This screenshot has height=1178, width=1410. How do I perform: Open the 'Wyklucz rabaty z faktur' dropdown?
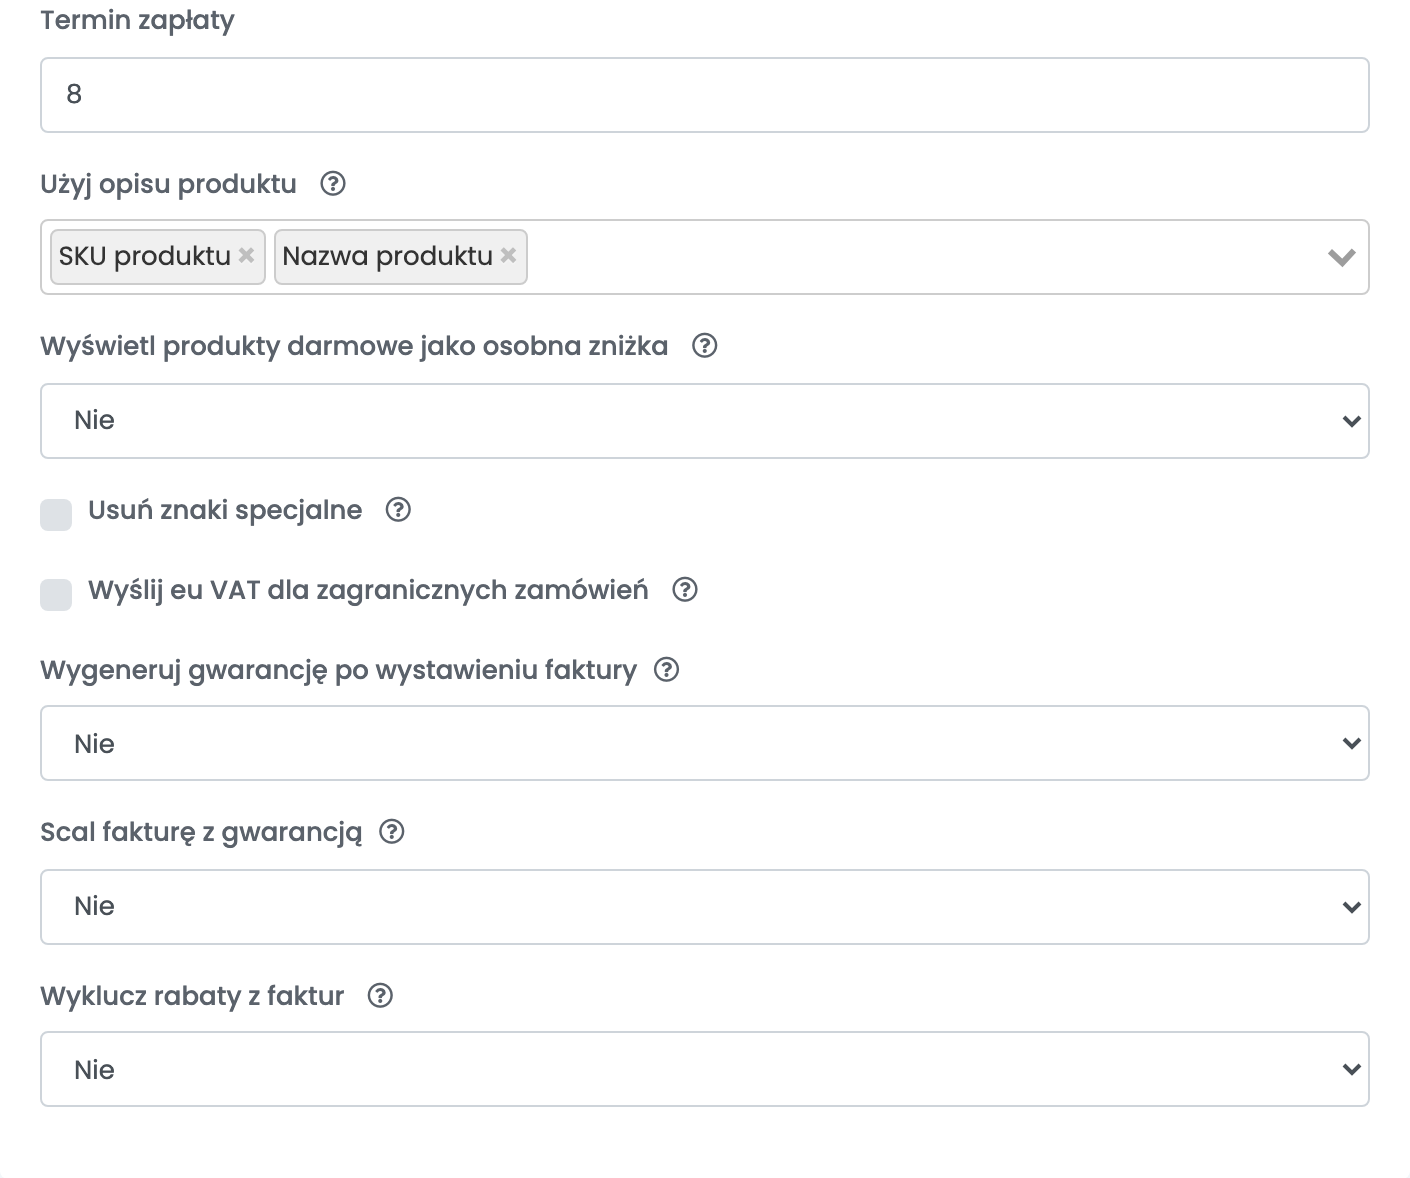[x=705, y=1069]
